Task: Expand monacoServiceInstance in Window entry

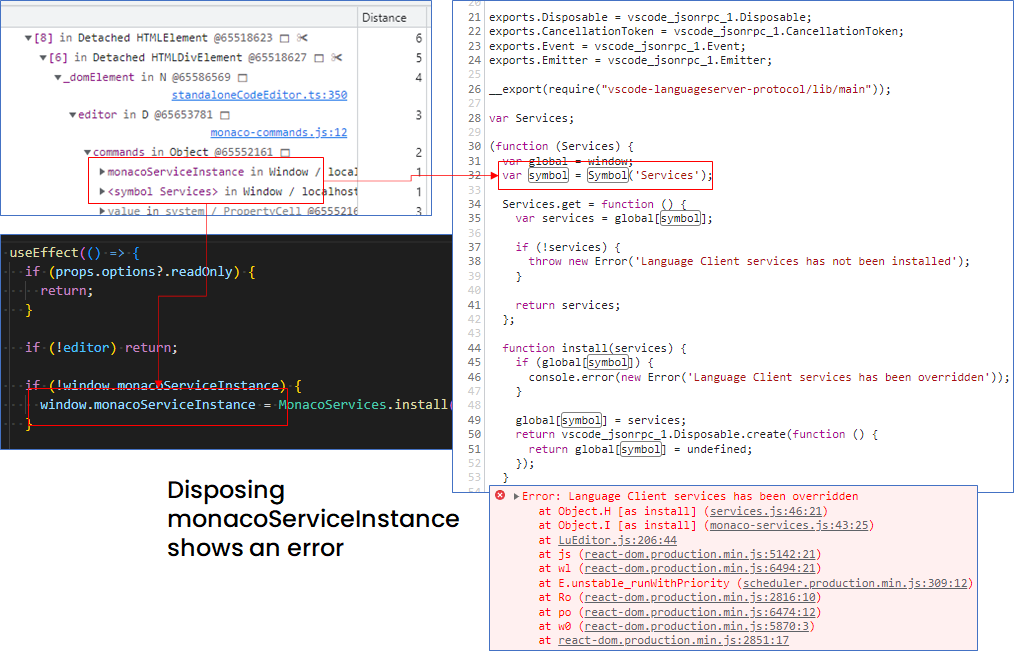Action: tap(103, 172)
